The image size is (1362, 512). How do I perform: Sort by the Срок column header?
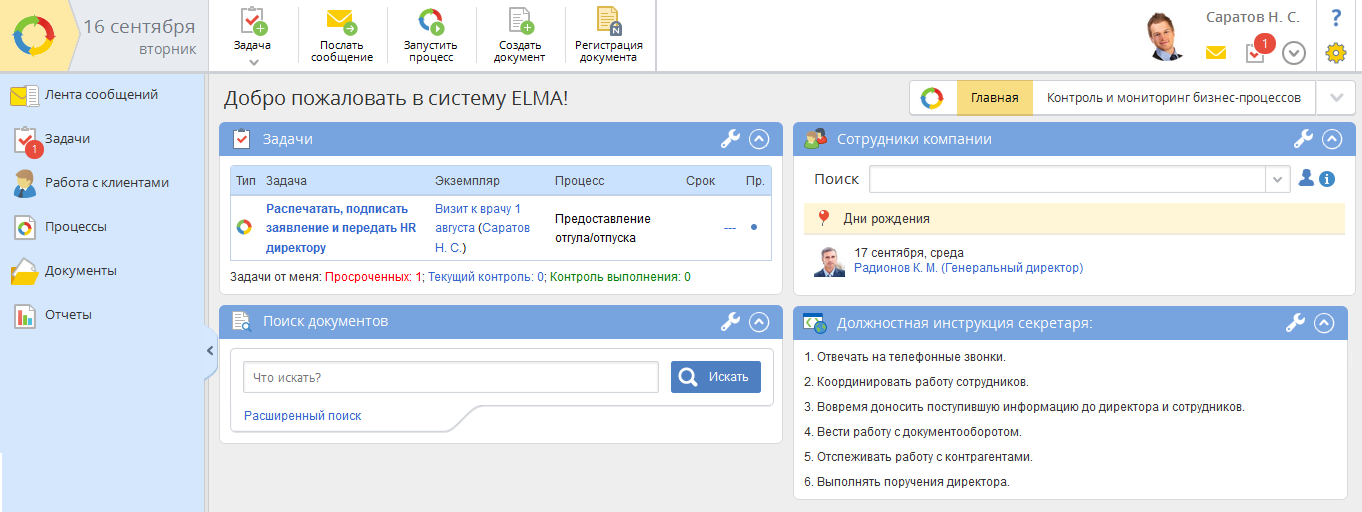pyautogui.click(x=701, y=181)
